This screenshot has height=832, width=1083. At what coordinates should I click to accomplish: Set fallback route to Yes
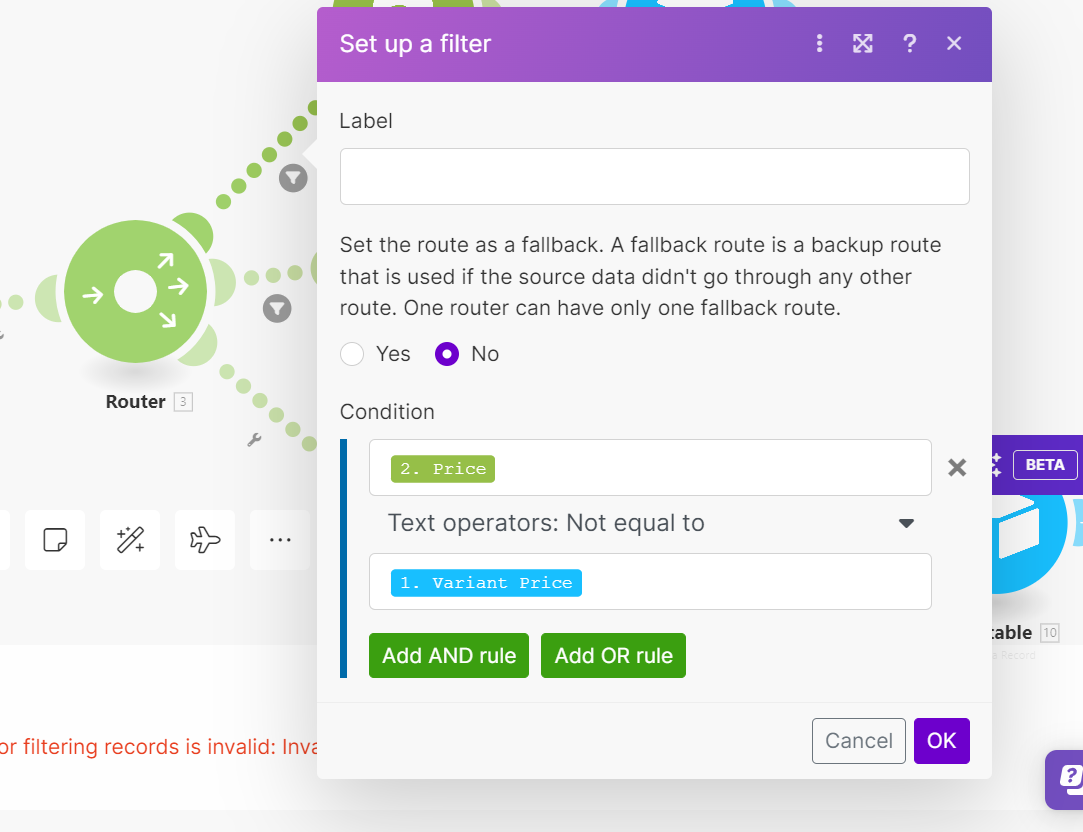352,354
